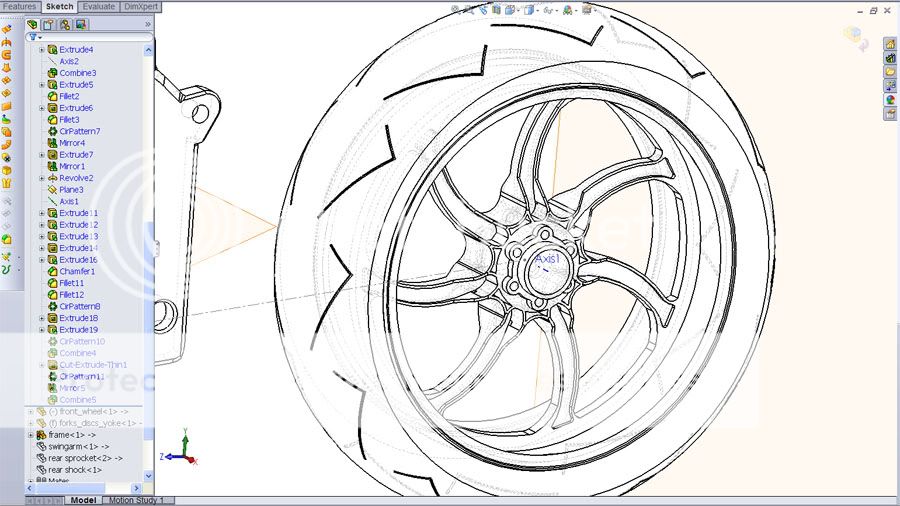The height and width of the screenshot is (506, 900).
Task: Click feature tree scroll down arrow
Action: point(148,476)
